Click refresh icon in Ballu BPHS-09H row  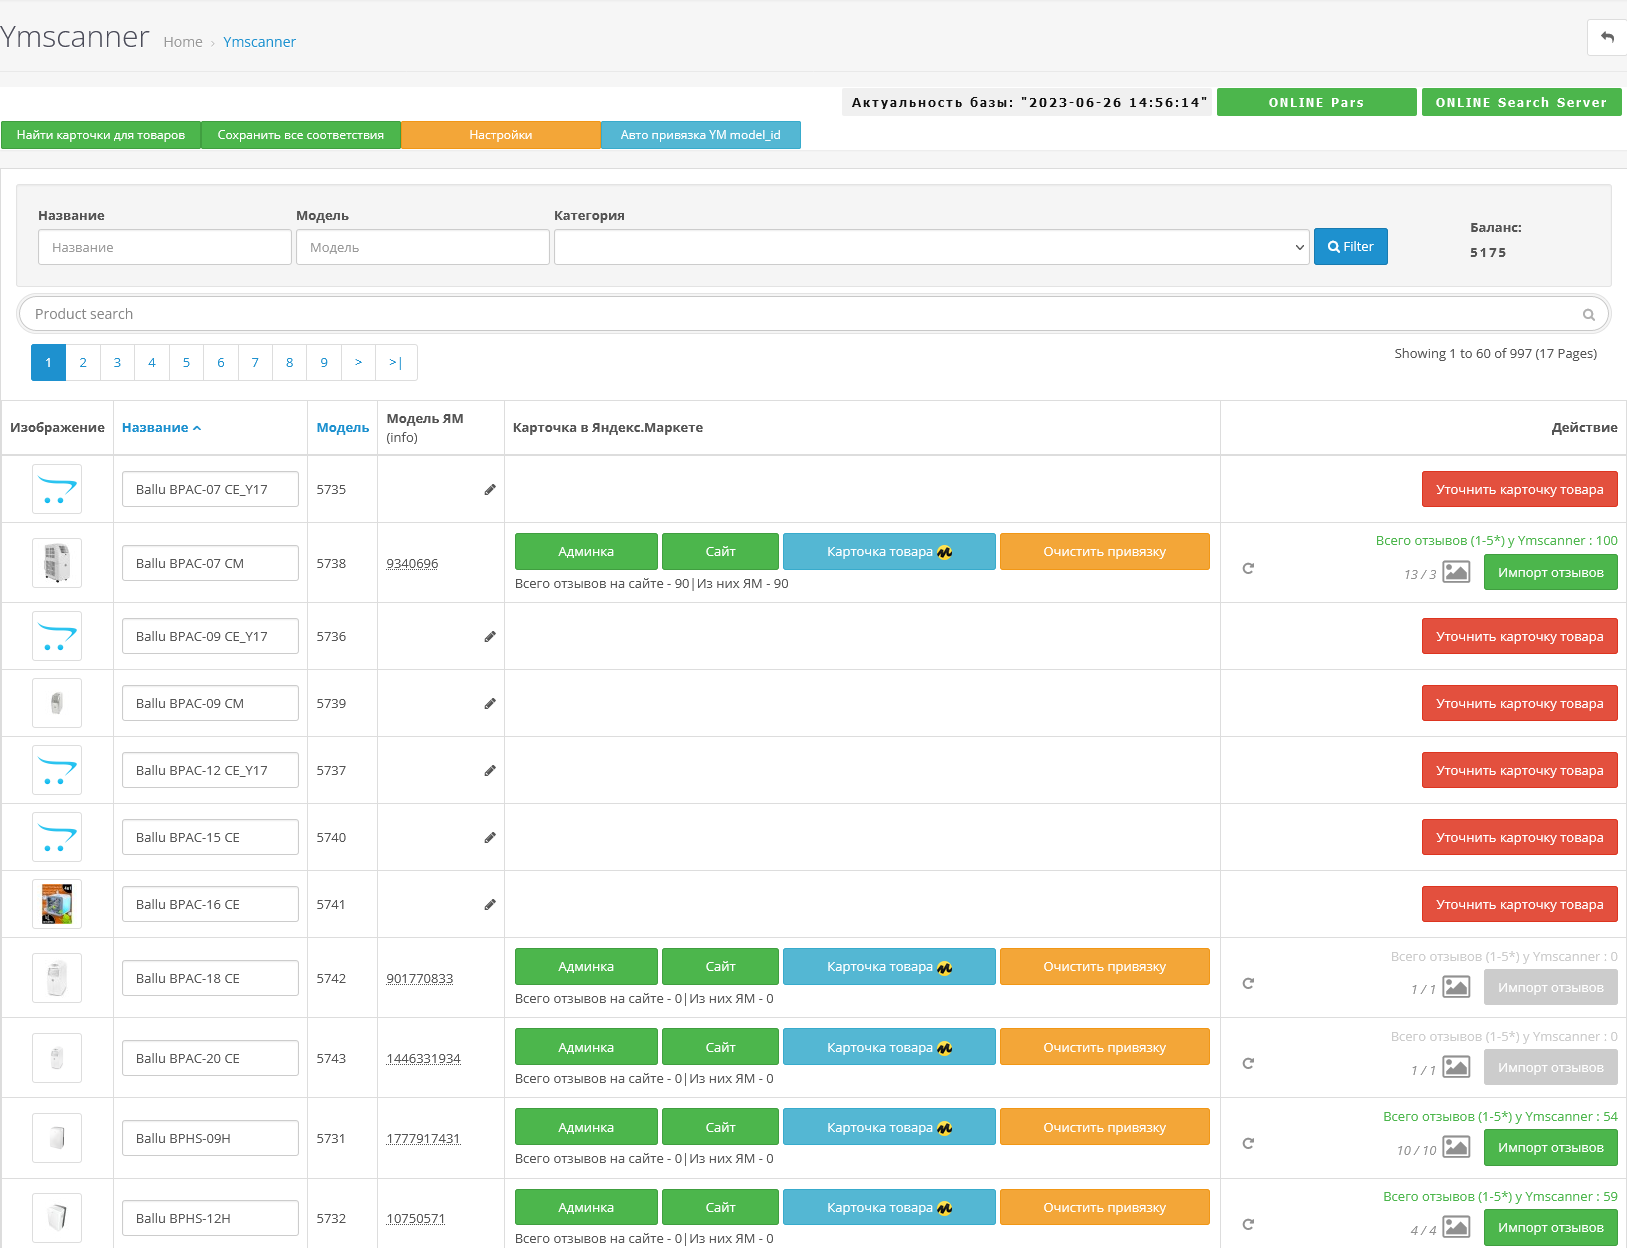click(1248, 1143)
